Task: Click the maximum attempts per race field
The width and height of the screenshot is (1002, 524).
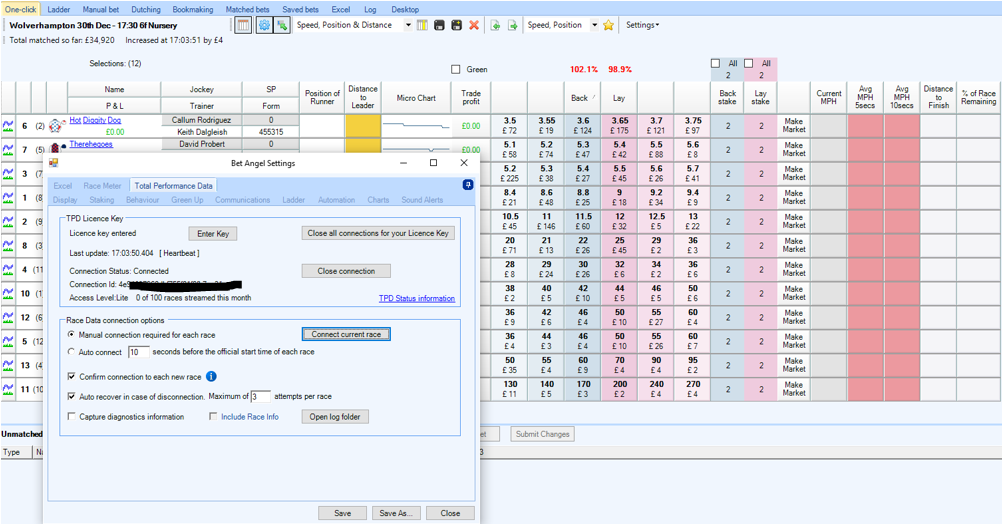Action: [260, 397]
